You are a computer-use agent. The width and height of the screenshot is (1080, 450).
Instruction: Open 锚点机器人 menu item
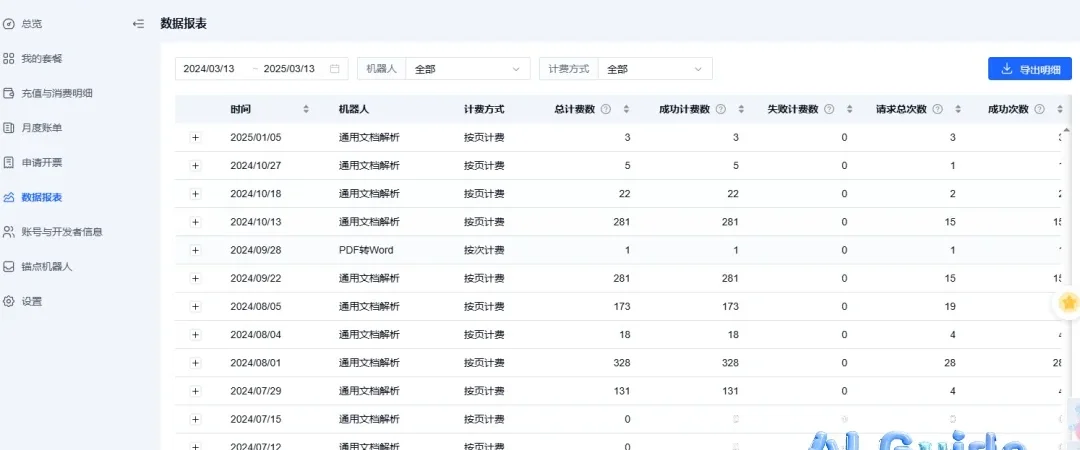click(x=47, y=267)
